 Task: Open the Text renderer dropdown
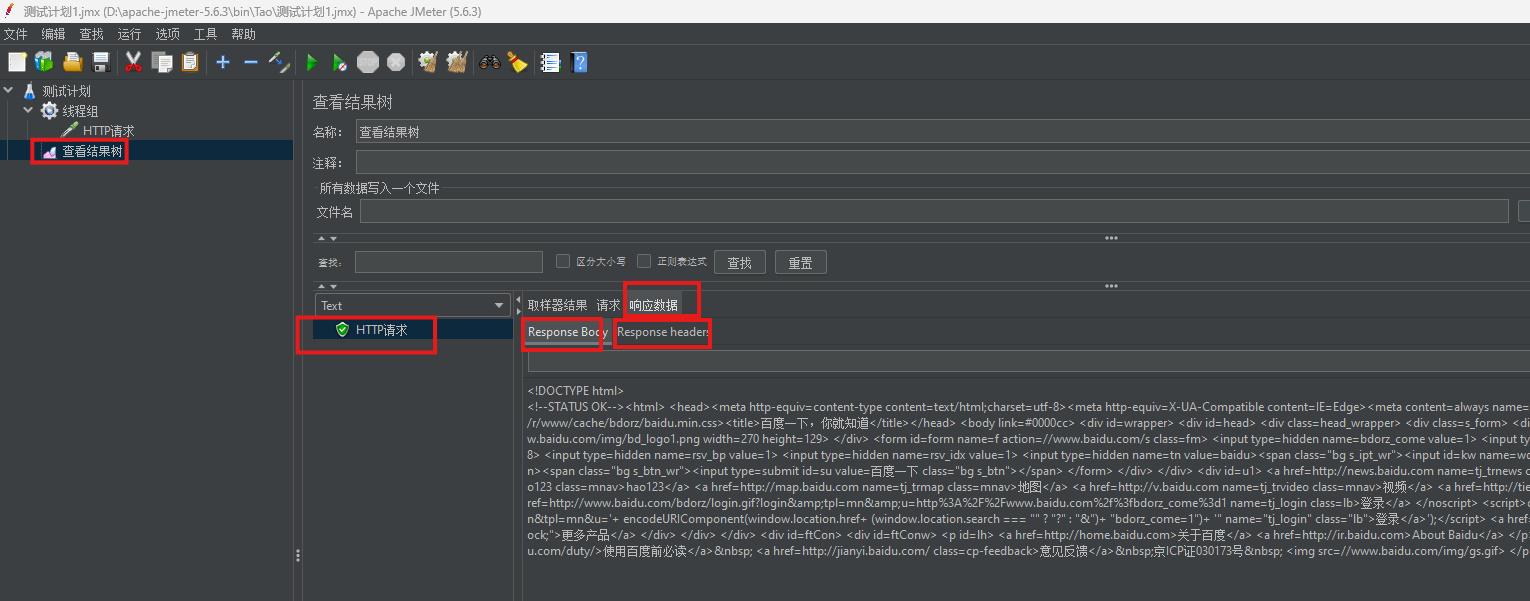[412, 305]
